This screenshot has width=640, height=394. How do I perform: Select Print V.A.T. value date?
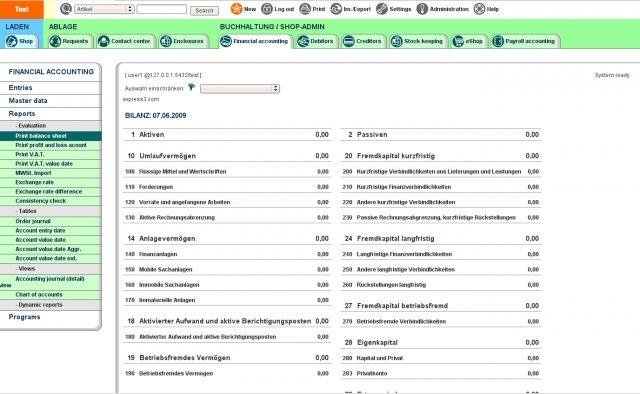coord(51,164)
